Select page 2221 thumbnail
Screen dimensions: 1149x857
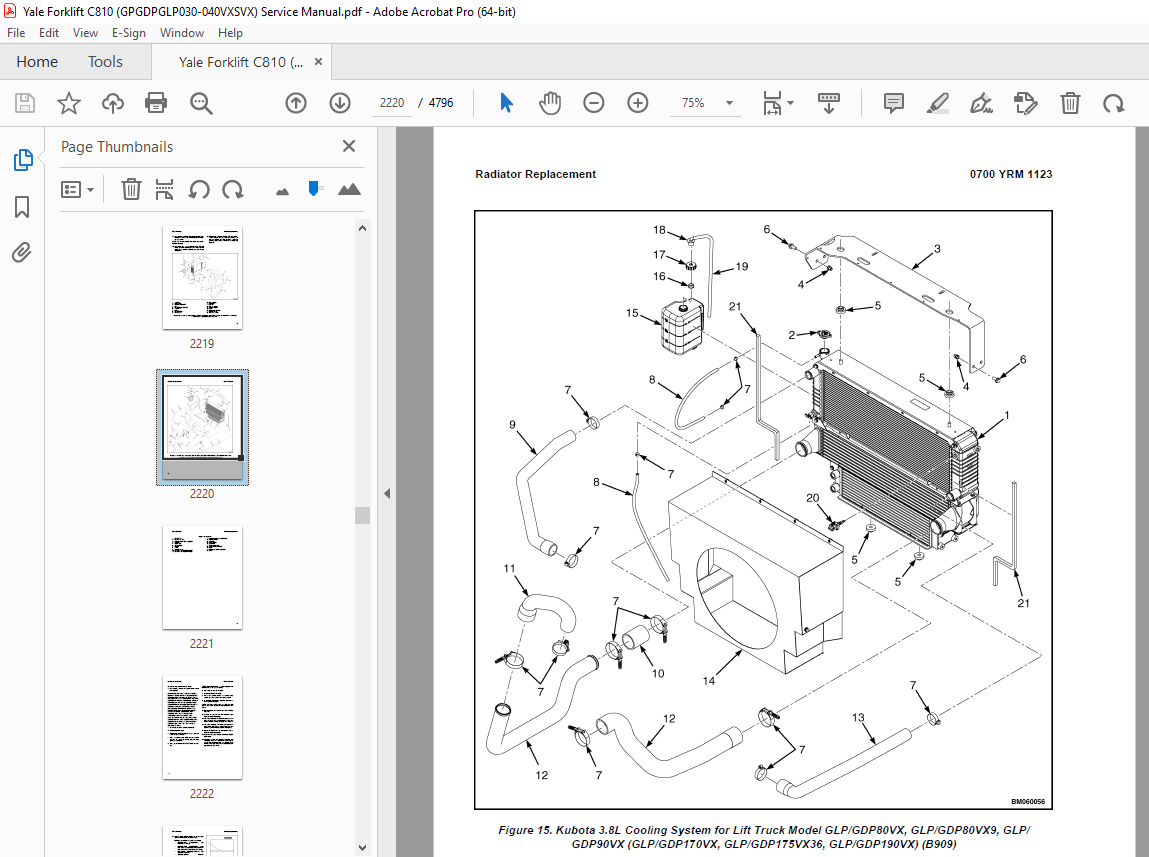pos(202,578)
